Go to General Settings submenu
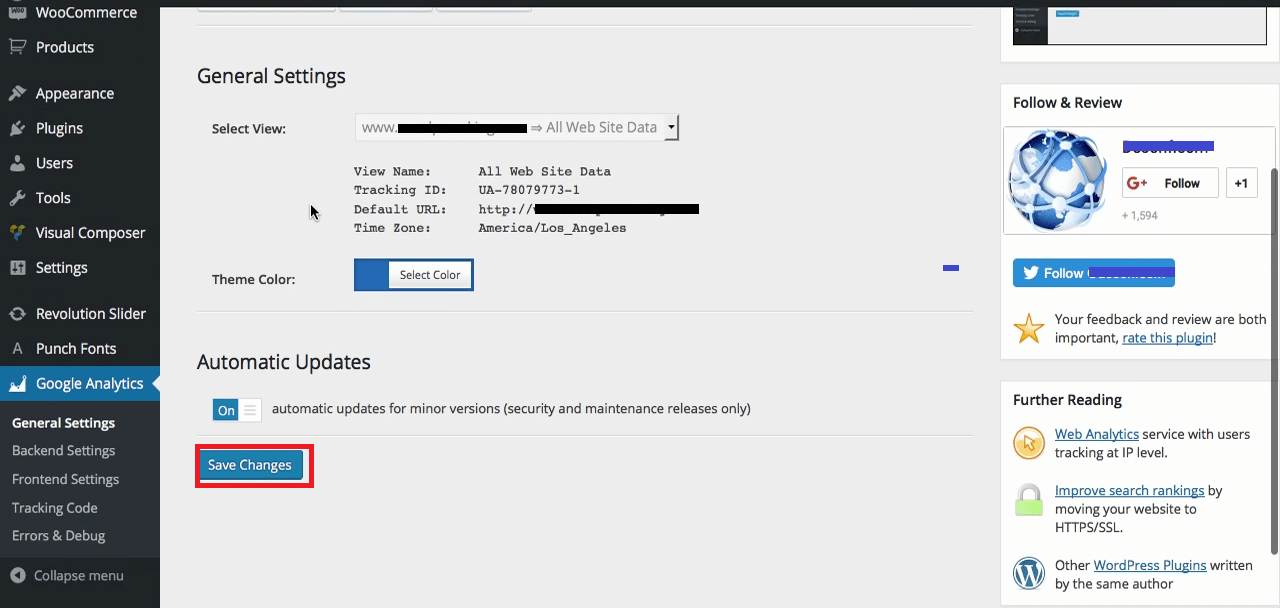1280x608 pixels. point(63,423)
